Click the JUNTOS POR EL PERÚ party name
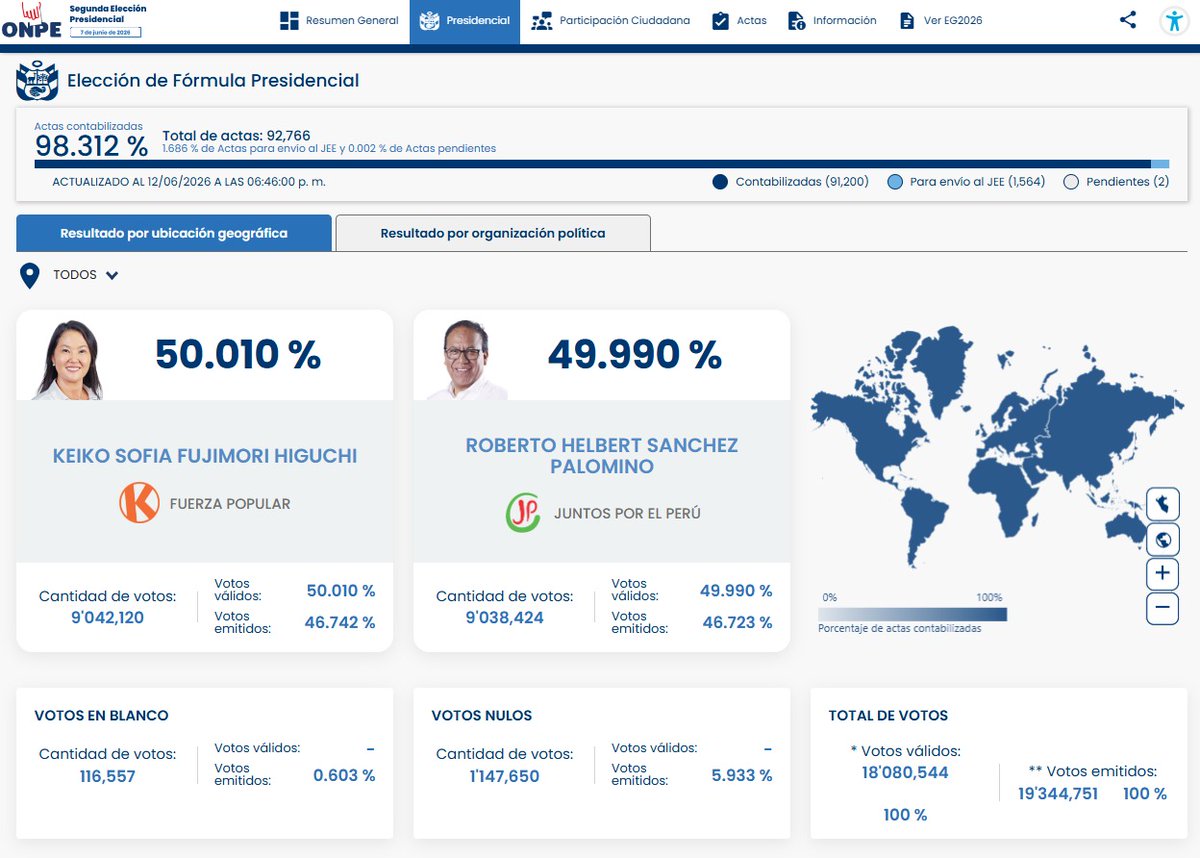 (627, 513)
